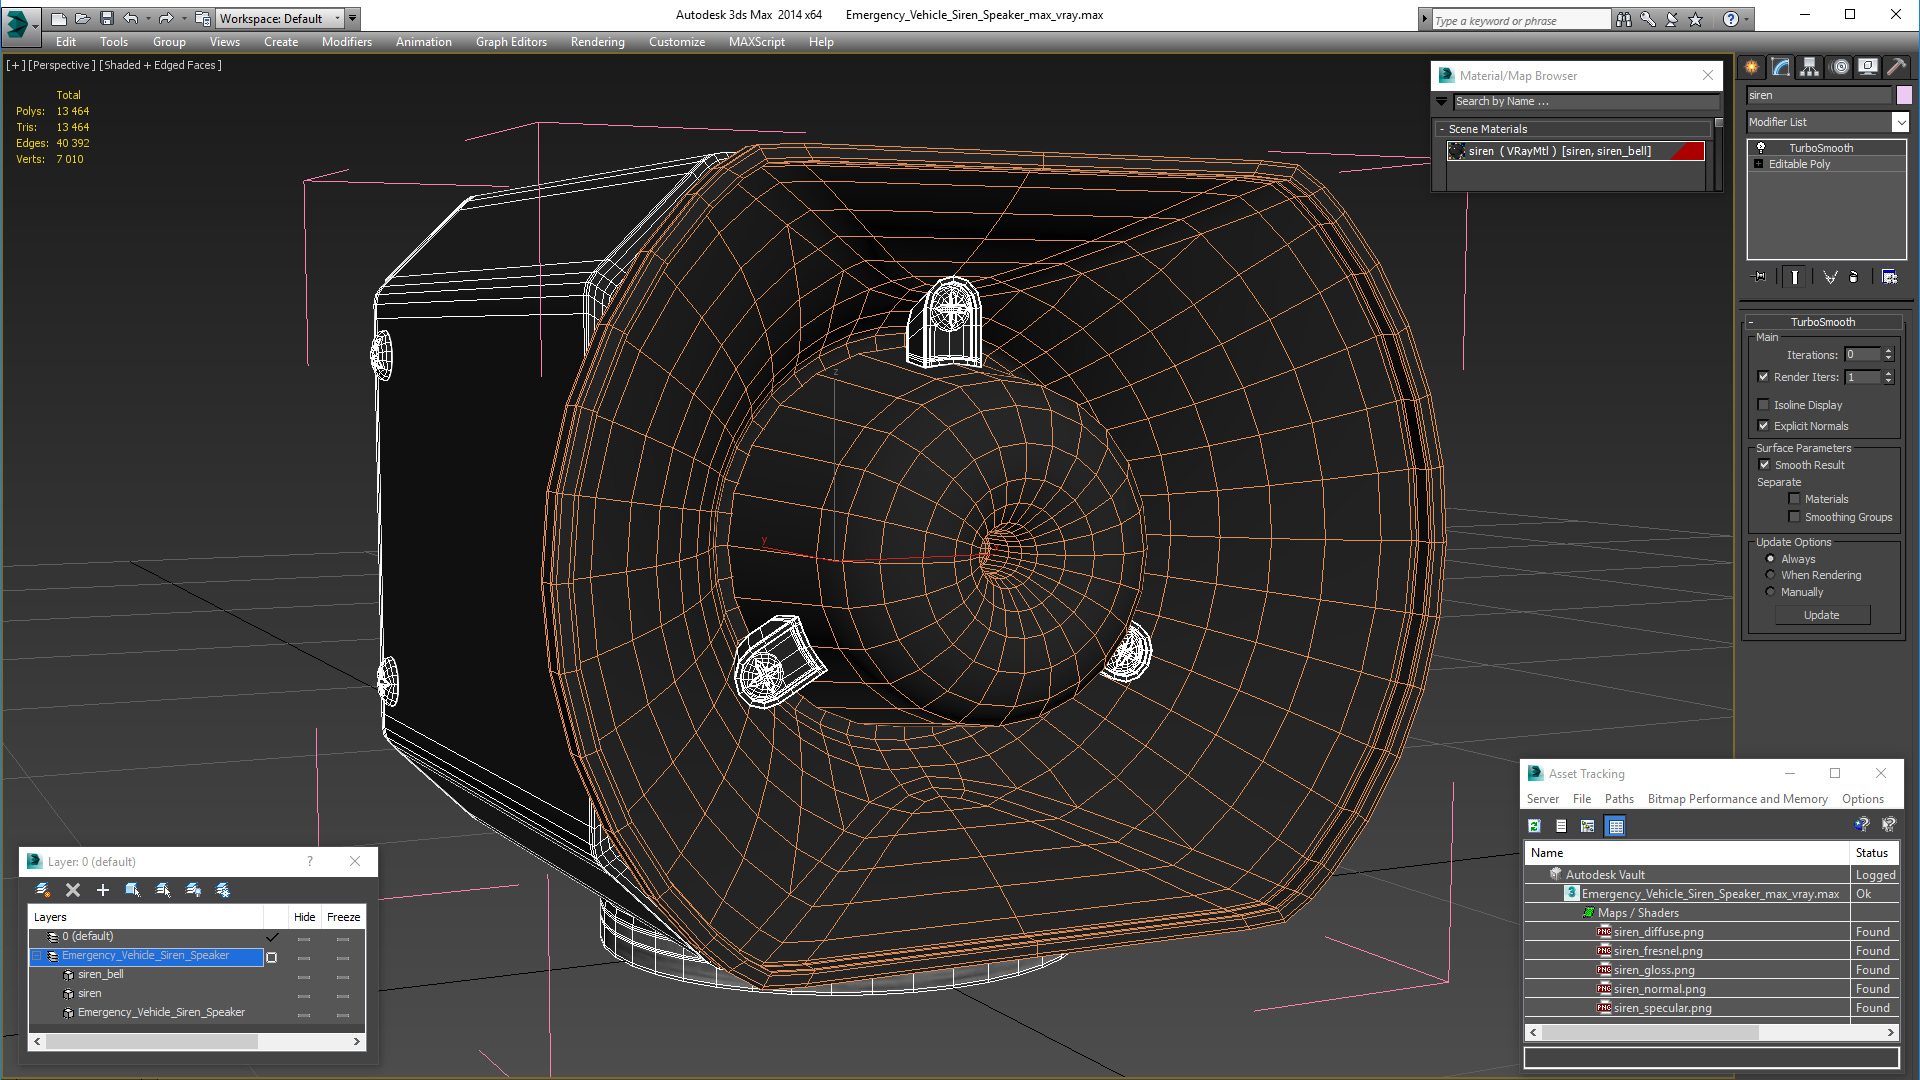
Task: Toggle the Explicit Normals checkbox
Action: (x=1763, y=426)
